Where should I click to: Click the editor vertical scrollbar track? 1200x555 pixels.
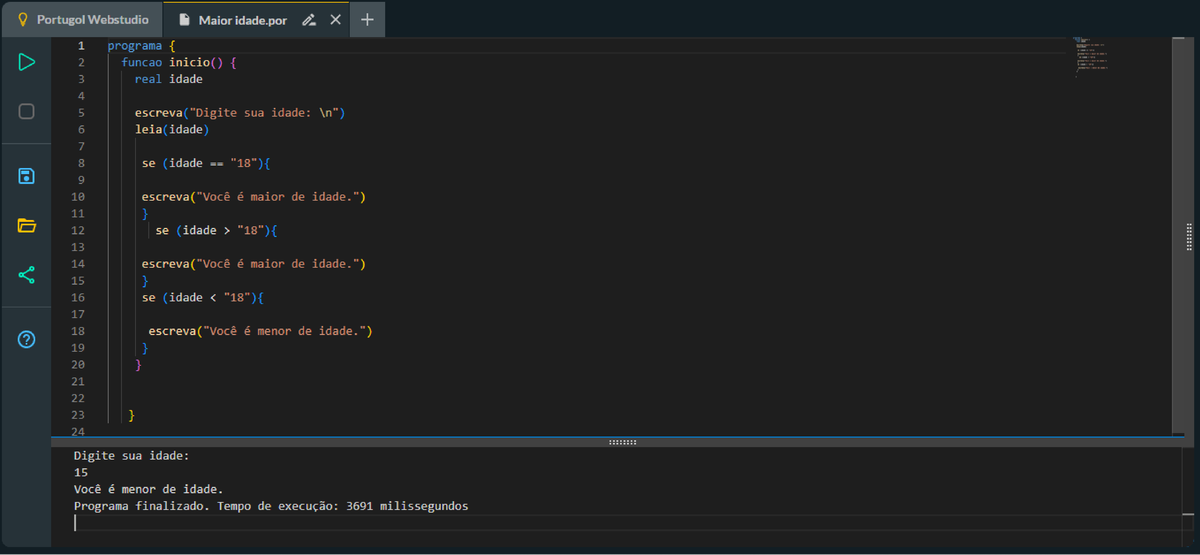pos(1177,300)
